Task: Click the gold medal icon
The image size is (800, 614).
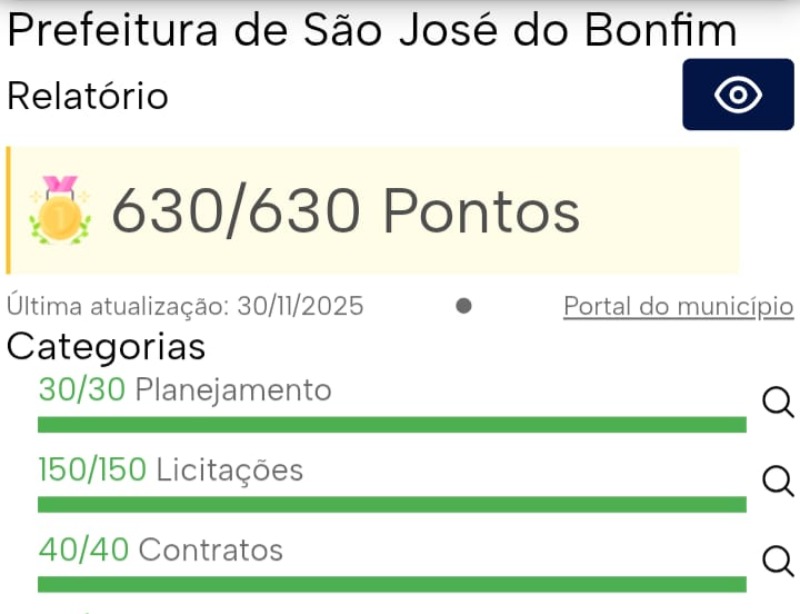Action: point(60,210)
